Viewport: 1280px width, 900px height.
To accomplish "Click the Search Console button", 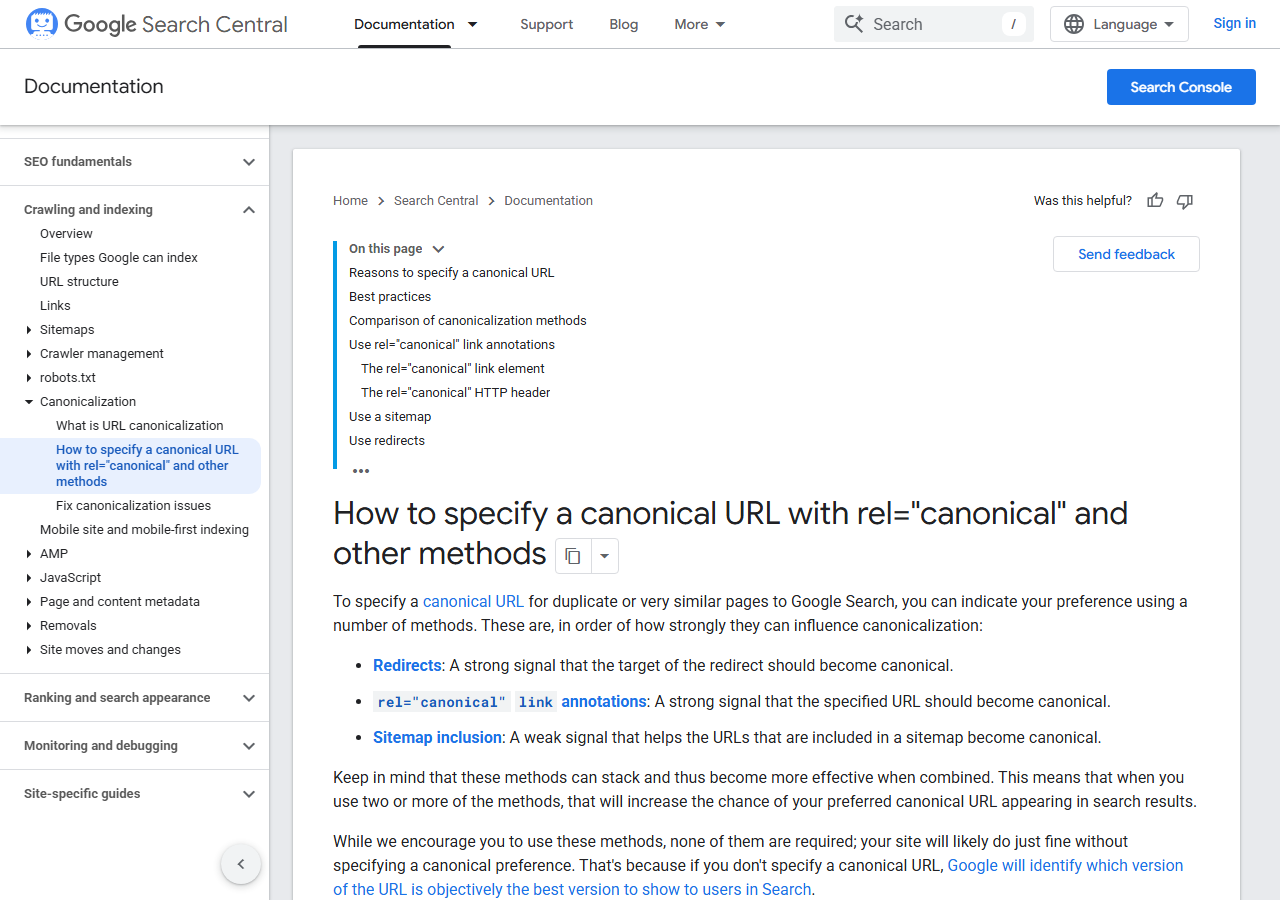I will [1181, 87].
